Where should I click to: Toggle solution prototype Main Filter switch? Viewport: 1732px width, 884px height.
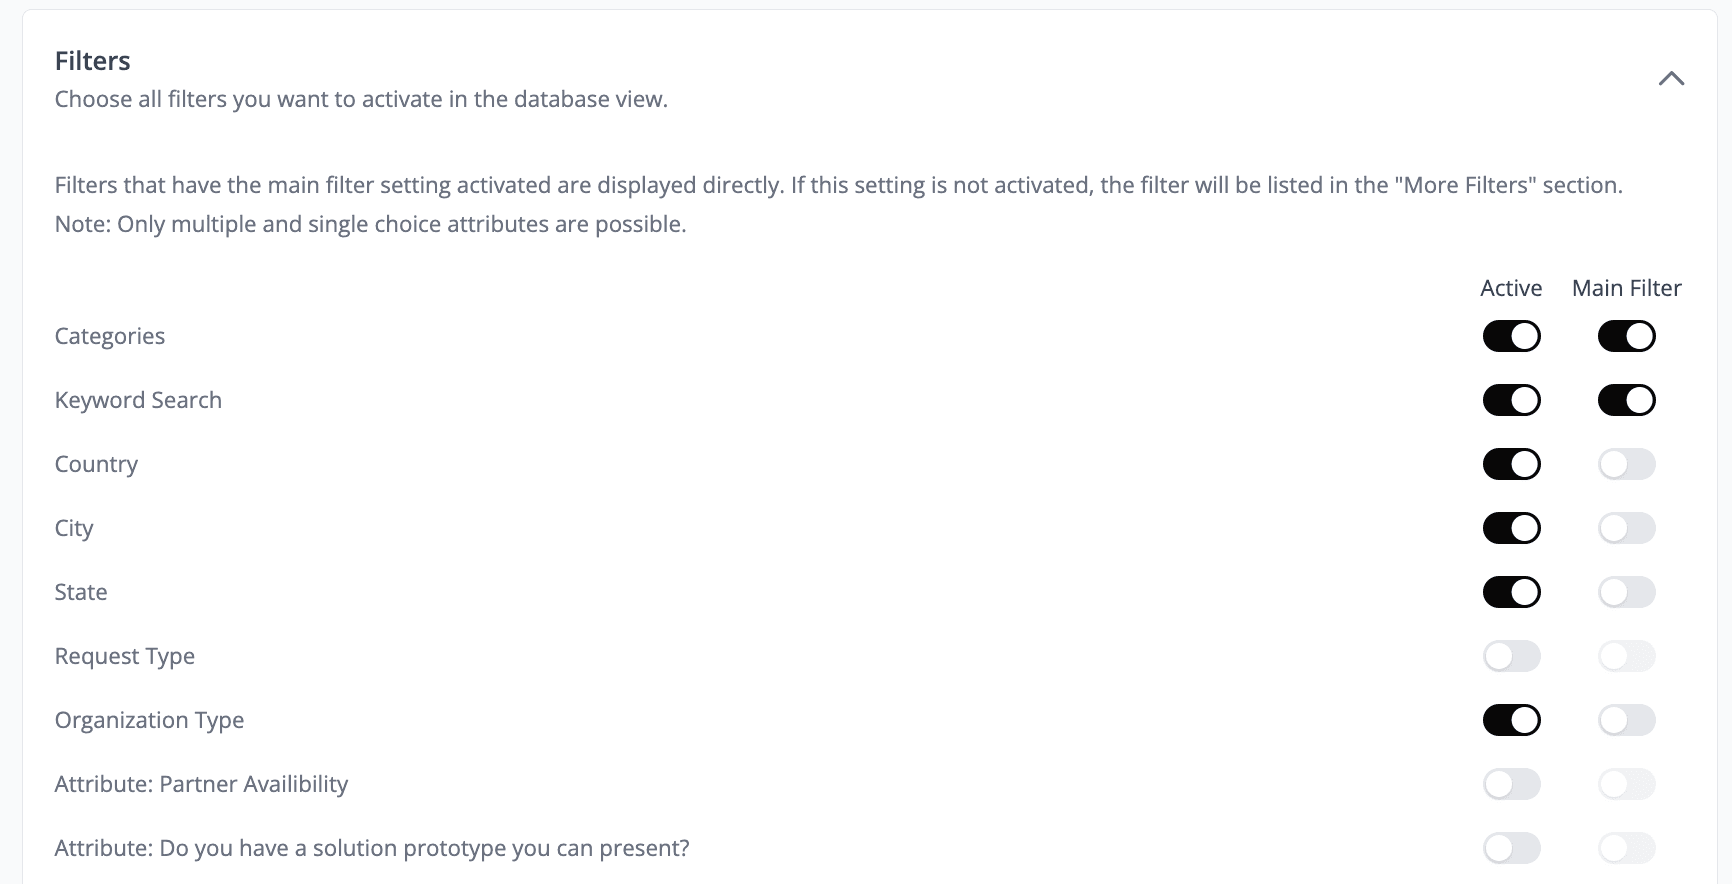click(1626, 848)
